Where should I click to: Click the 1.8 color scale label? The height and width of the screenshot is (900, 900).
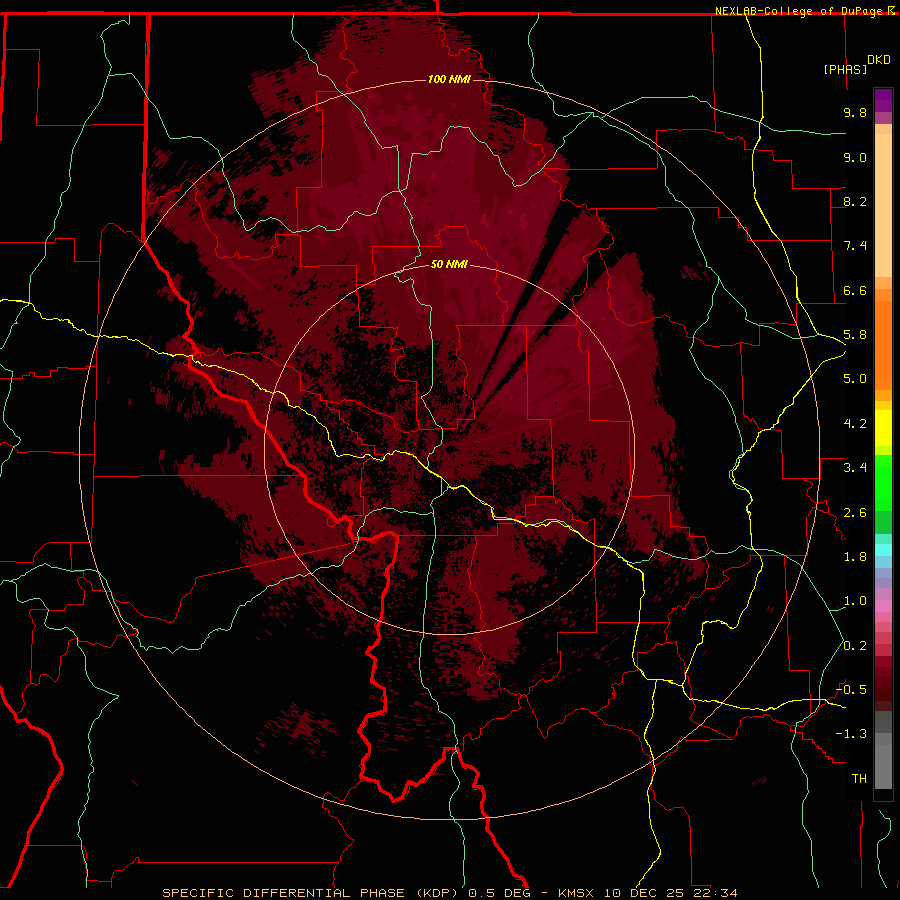coord(855,557)
